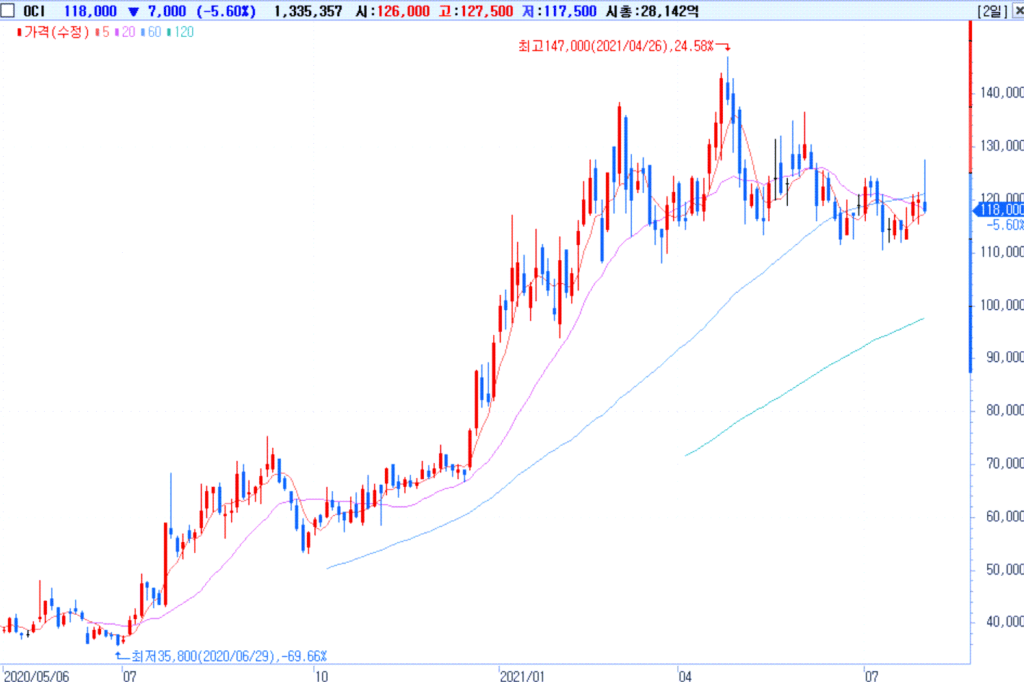1024x682 pixels.
Task: Toggle the 60-day moving average legend
Action: click(x=154, y=32)
